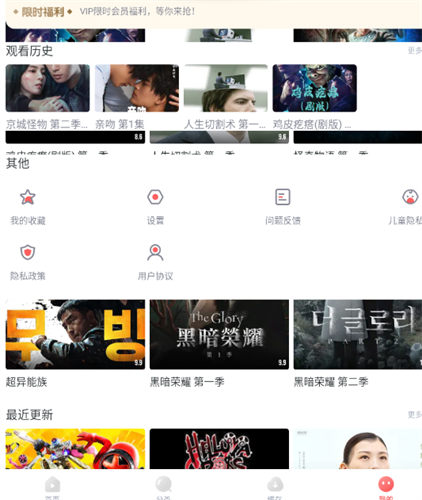Go to the Home tab in bottom bar
This screenshot has height=500, width=422.
52,485
